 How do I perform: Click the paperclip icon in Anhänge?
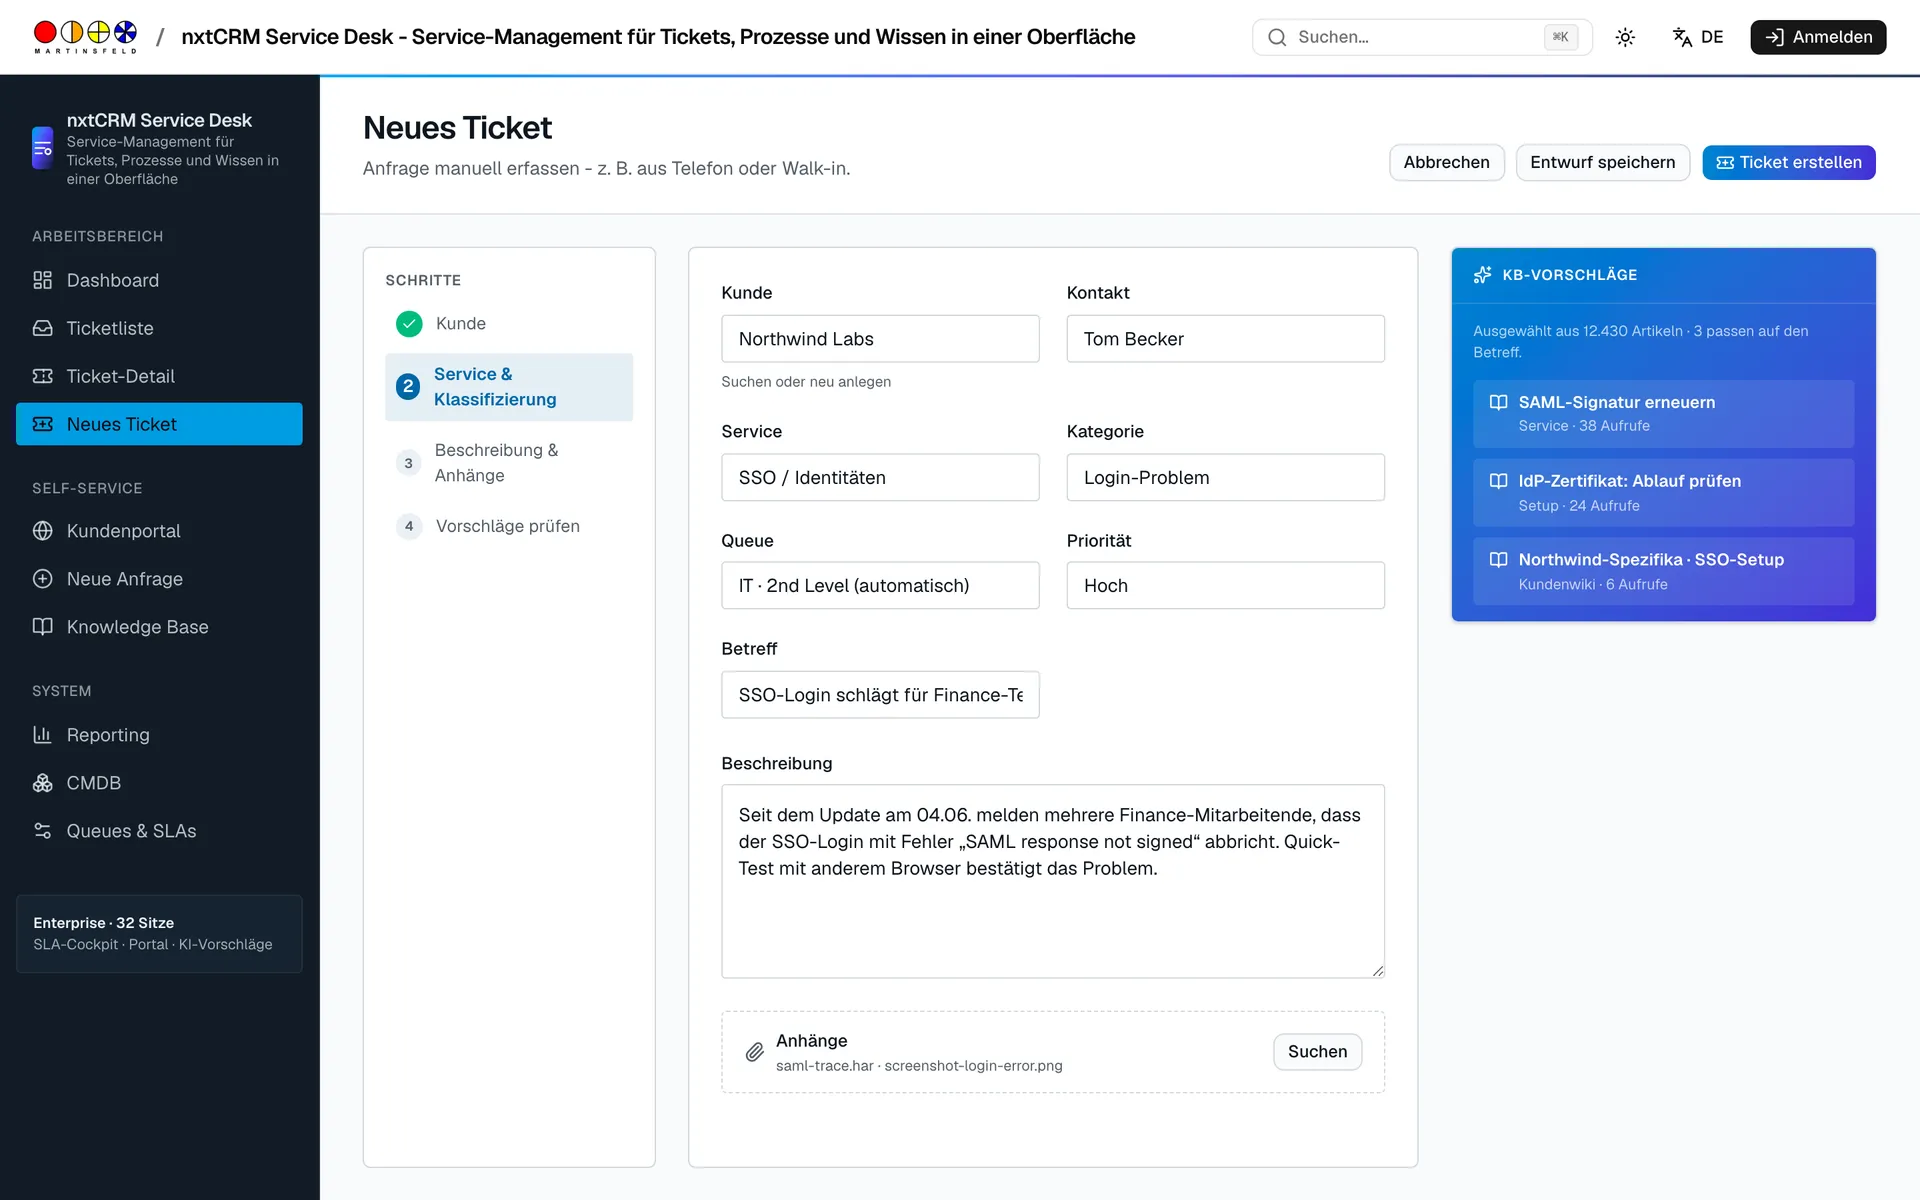click(755, 1052)
